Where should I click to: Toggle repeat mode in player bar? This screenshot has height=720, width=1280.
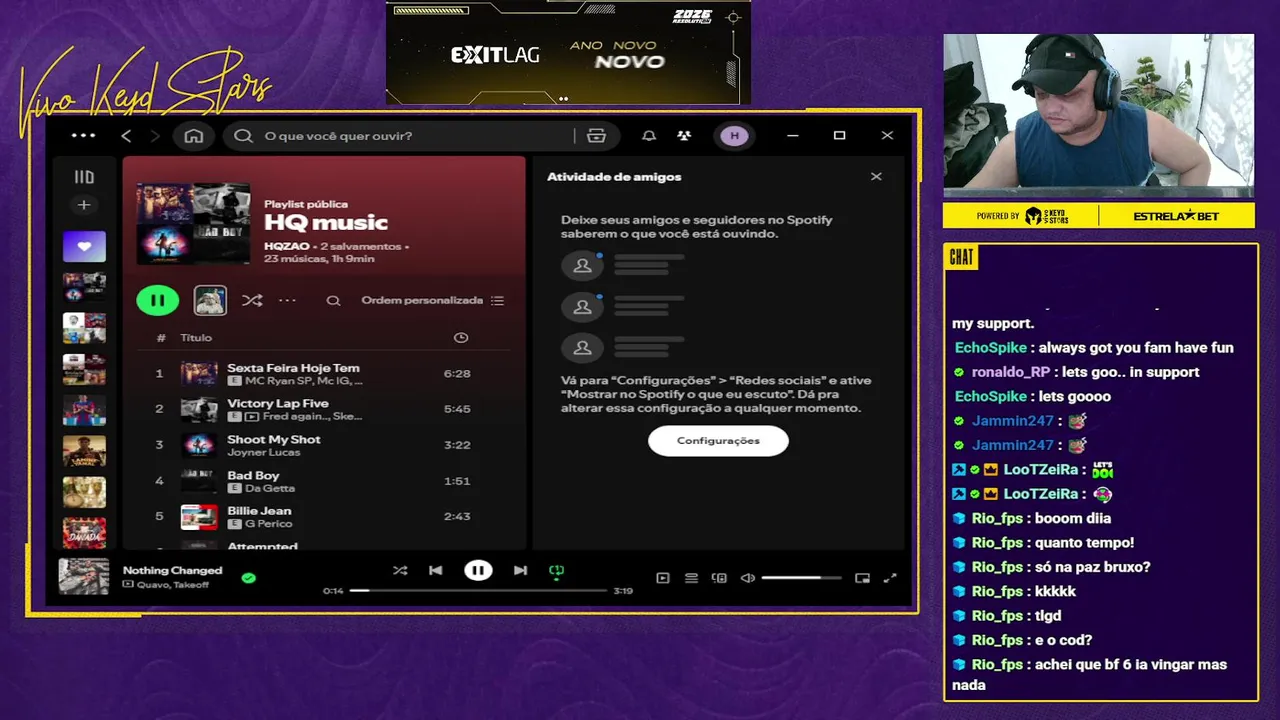(557, 571)
